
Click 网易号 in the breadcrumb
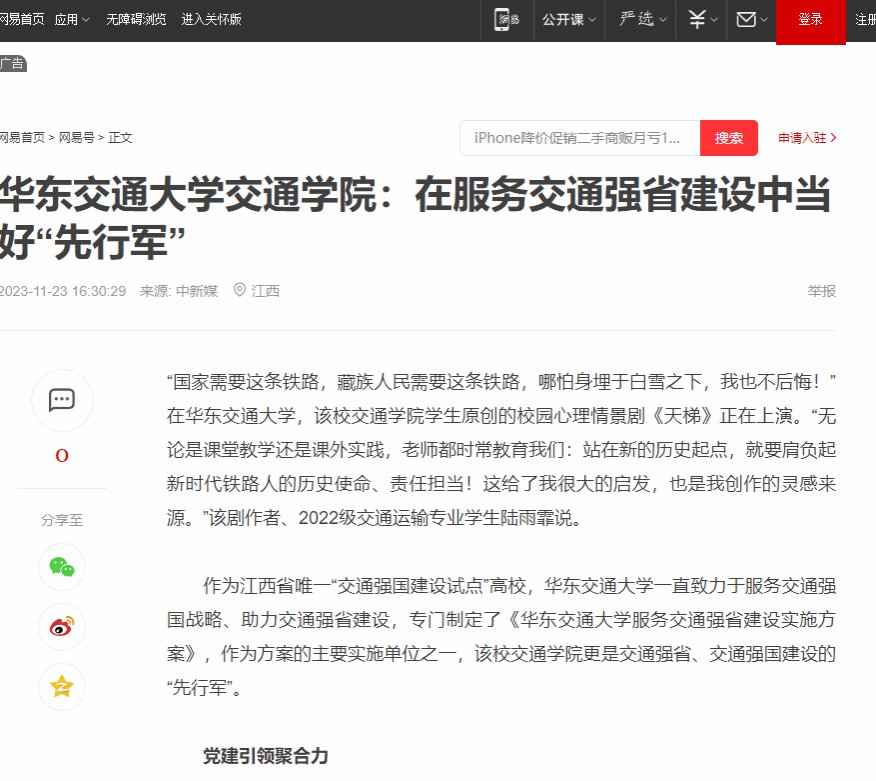click(77, 138)
